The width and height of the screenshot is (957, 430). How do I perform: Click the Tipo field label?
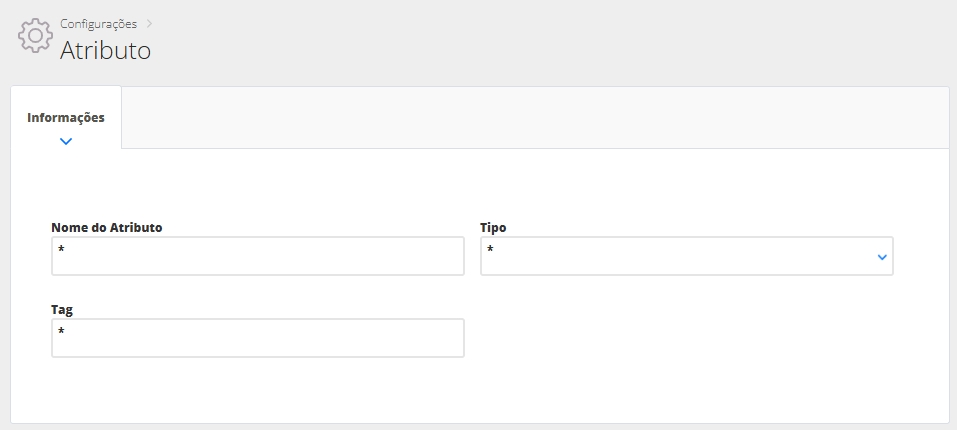pyautogui.click(x=493, y=227)
